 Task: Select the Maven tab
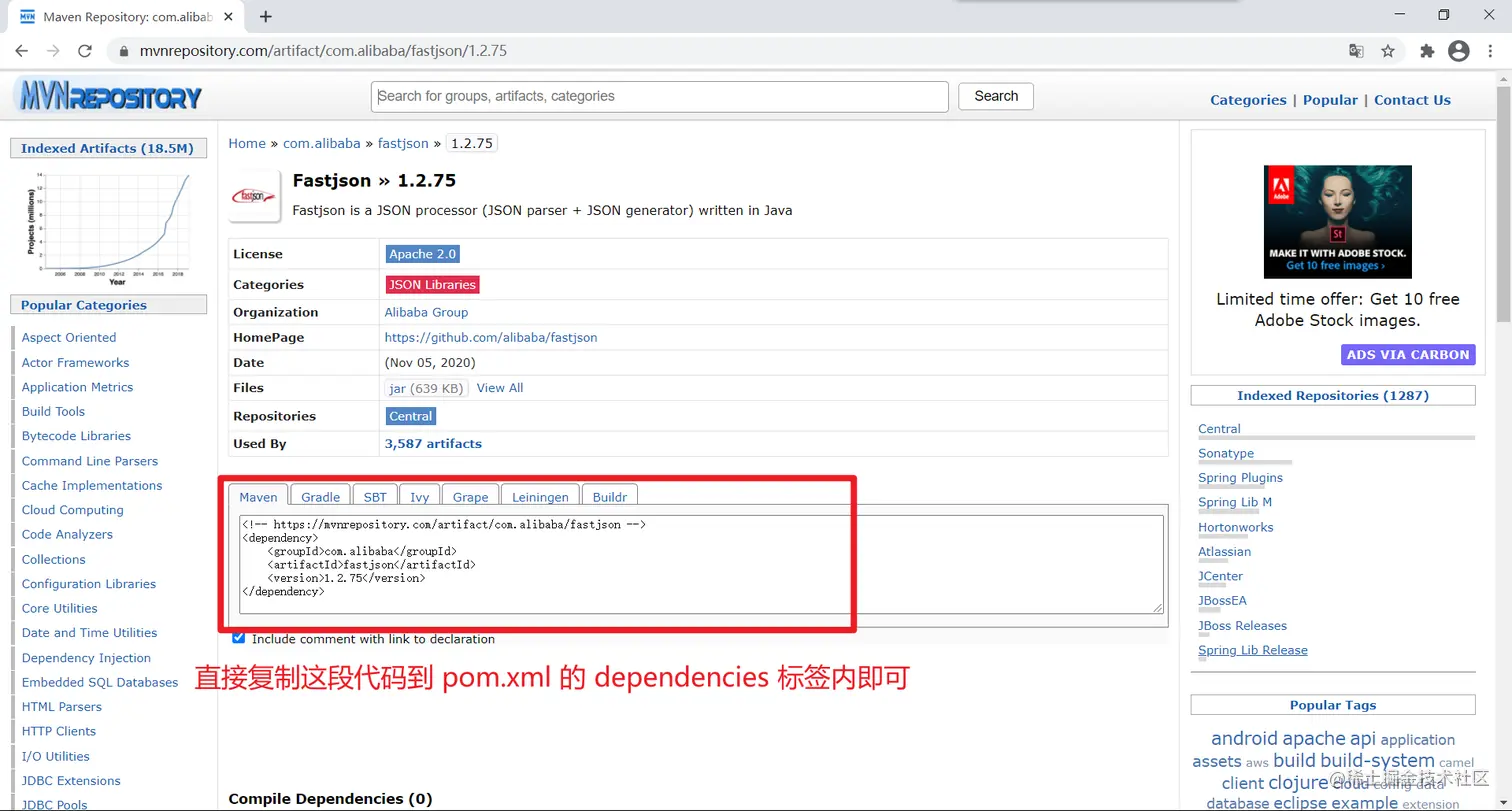(258, 496)
